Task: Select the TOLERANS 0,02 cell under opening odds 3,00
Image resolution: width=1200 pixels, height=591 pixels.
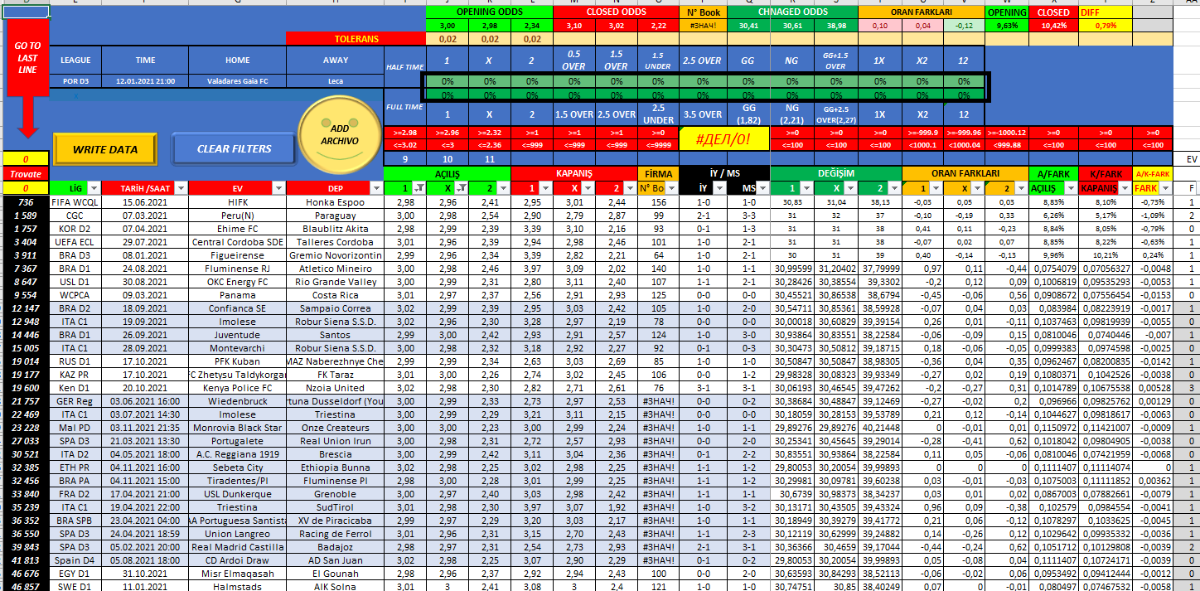Action: coord(448,39)
